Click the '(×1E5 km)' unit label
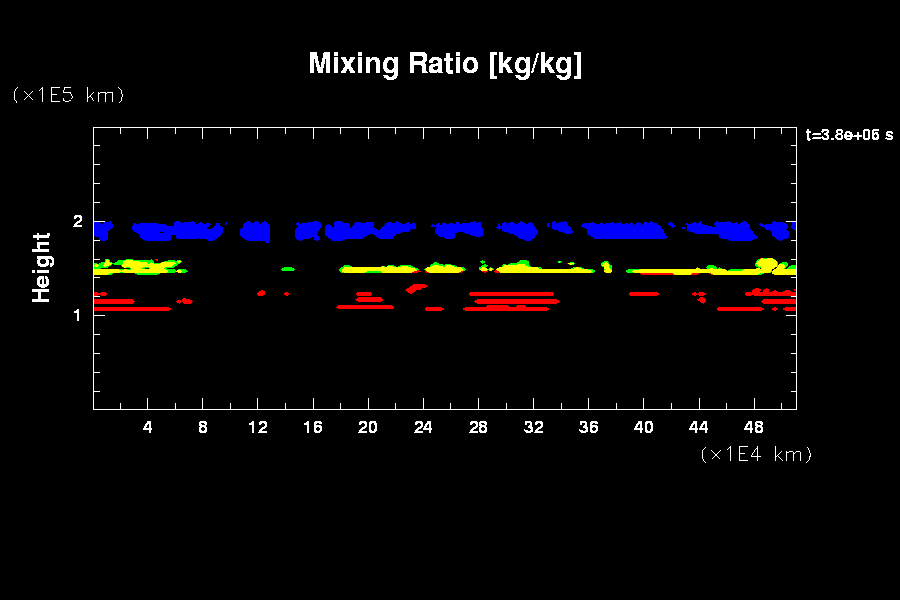 68,95
